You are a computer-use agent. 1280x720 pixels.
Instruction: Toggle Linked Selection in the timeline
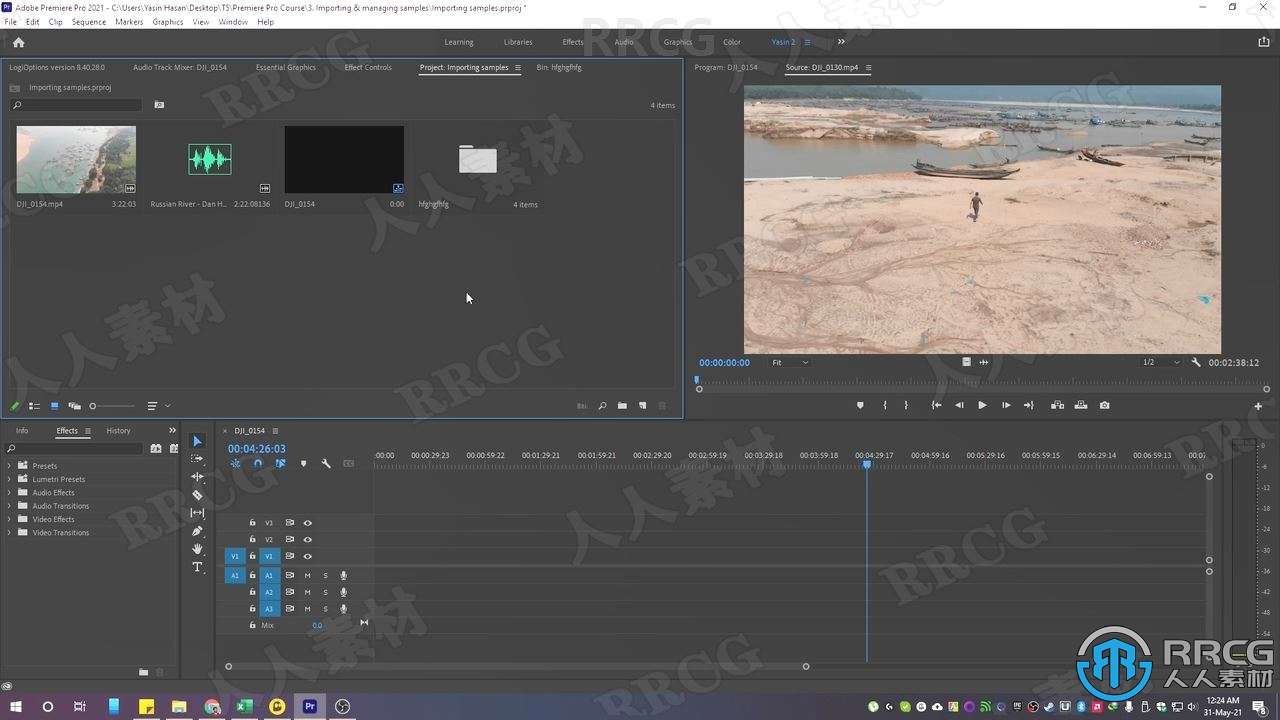[280, 463]
